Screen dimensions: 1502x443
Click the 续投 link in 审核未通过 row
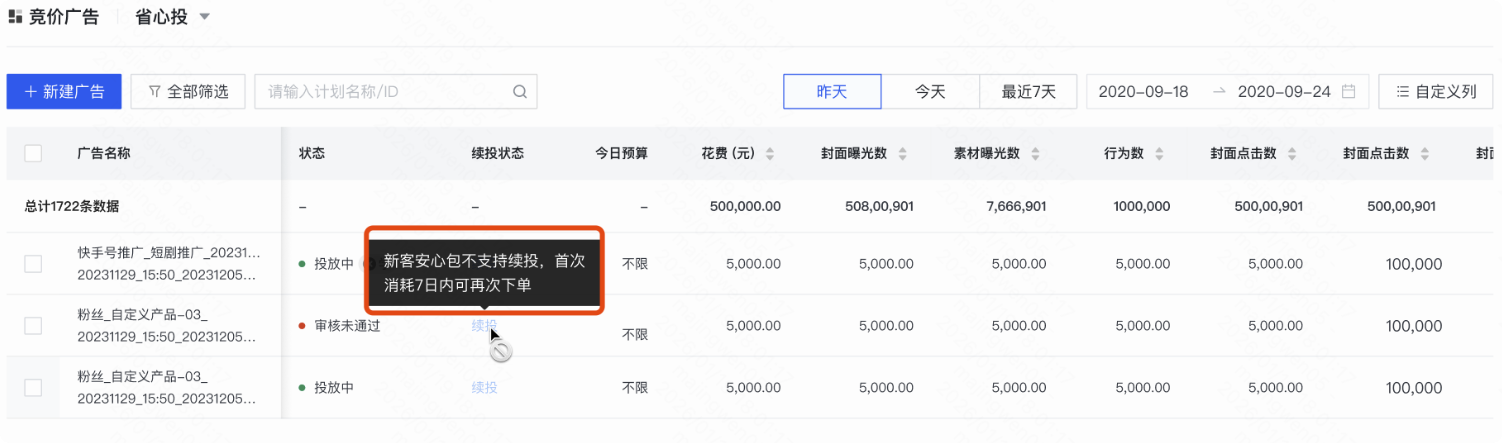pyautogui.click(x=484, y=325)
